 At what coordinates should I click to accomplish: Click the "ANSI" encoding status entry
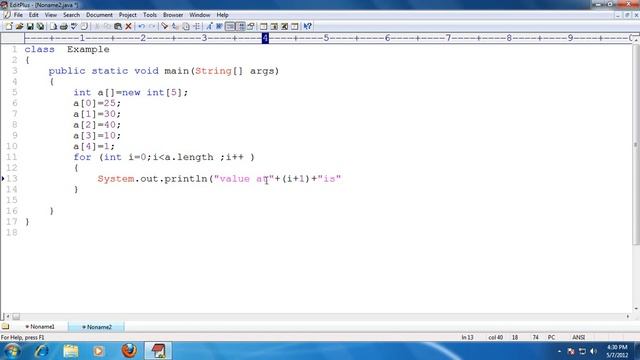[578, 338]
